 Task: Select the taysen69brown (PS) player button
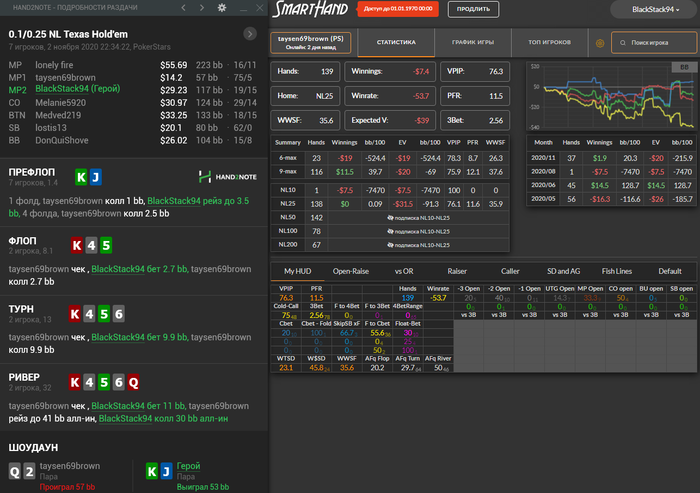pos(311,42)
